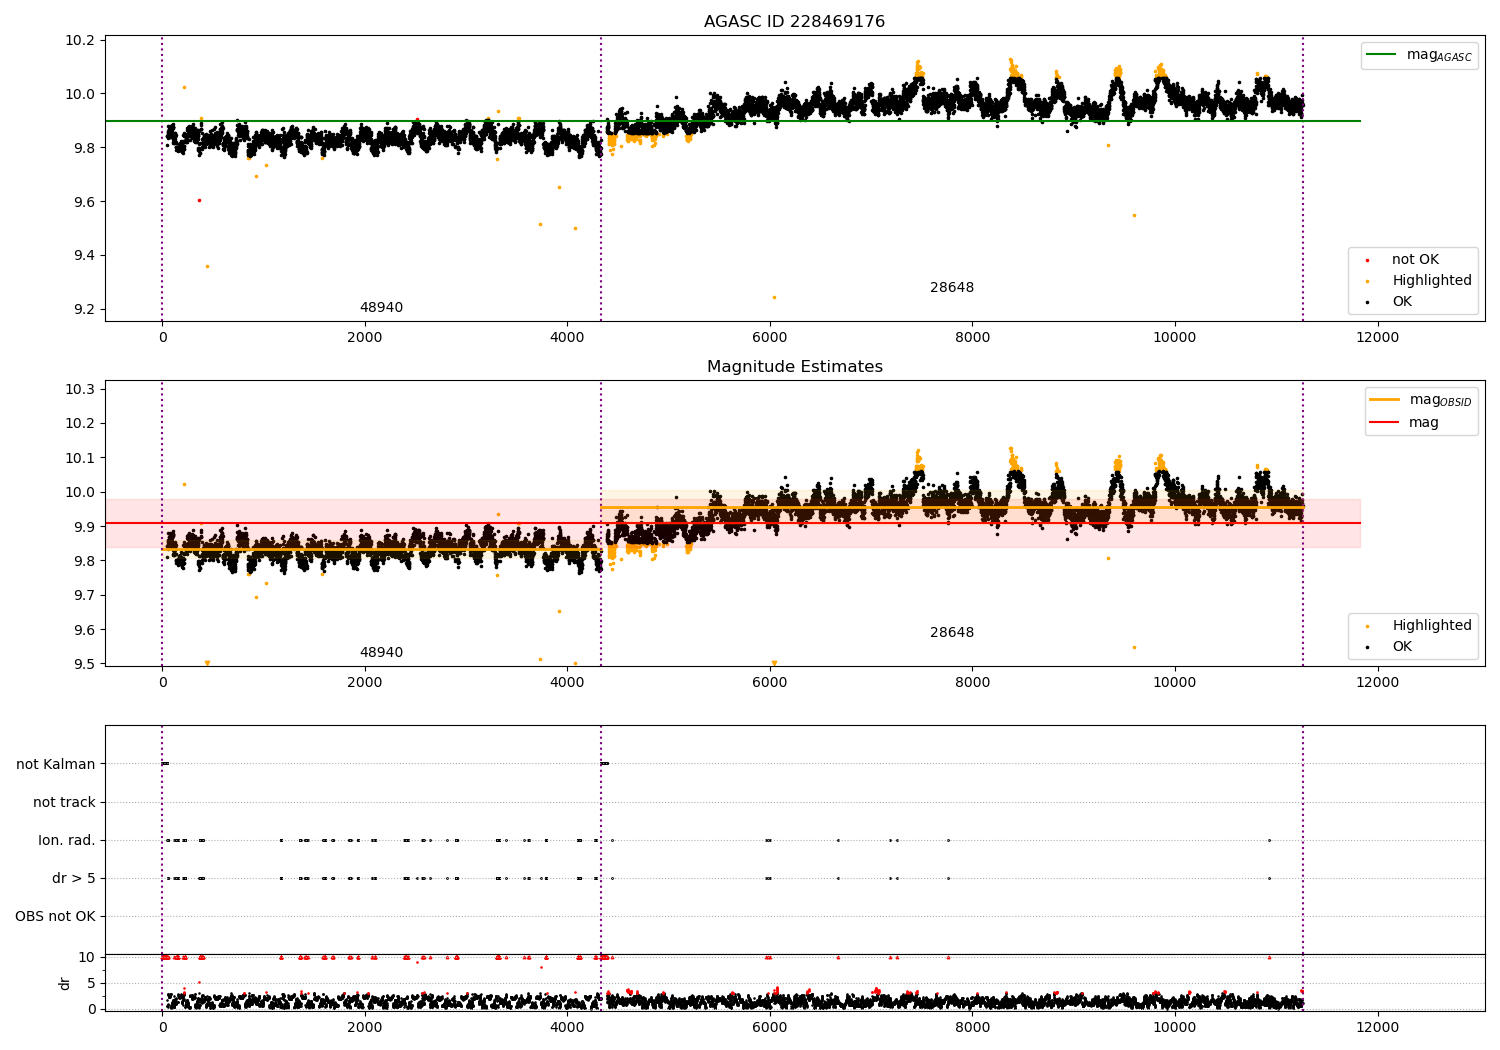Select 'OK' in the top plot's lower legend

1402,302
